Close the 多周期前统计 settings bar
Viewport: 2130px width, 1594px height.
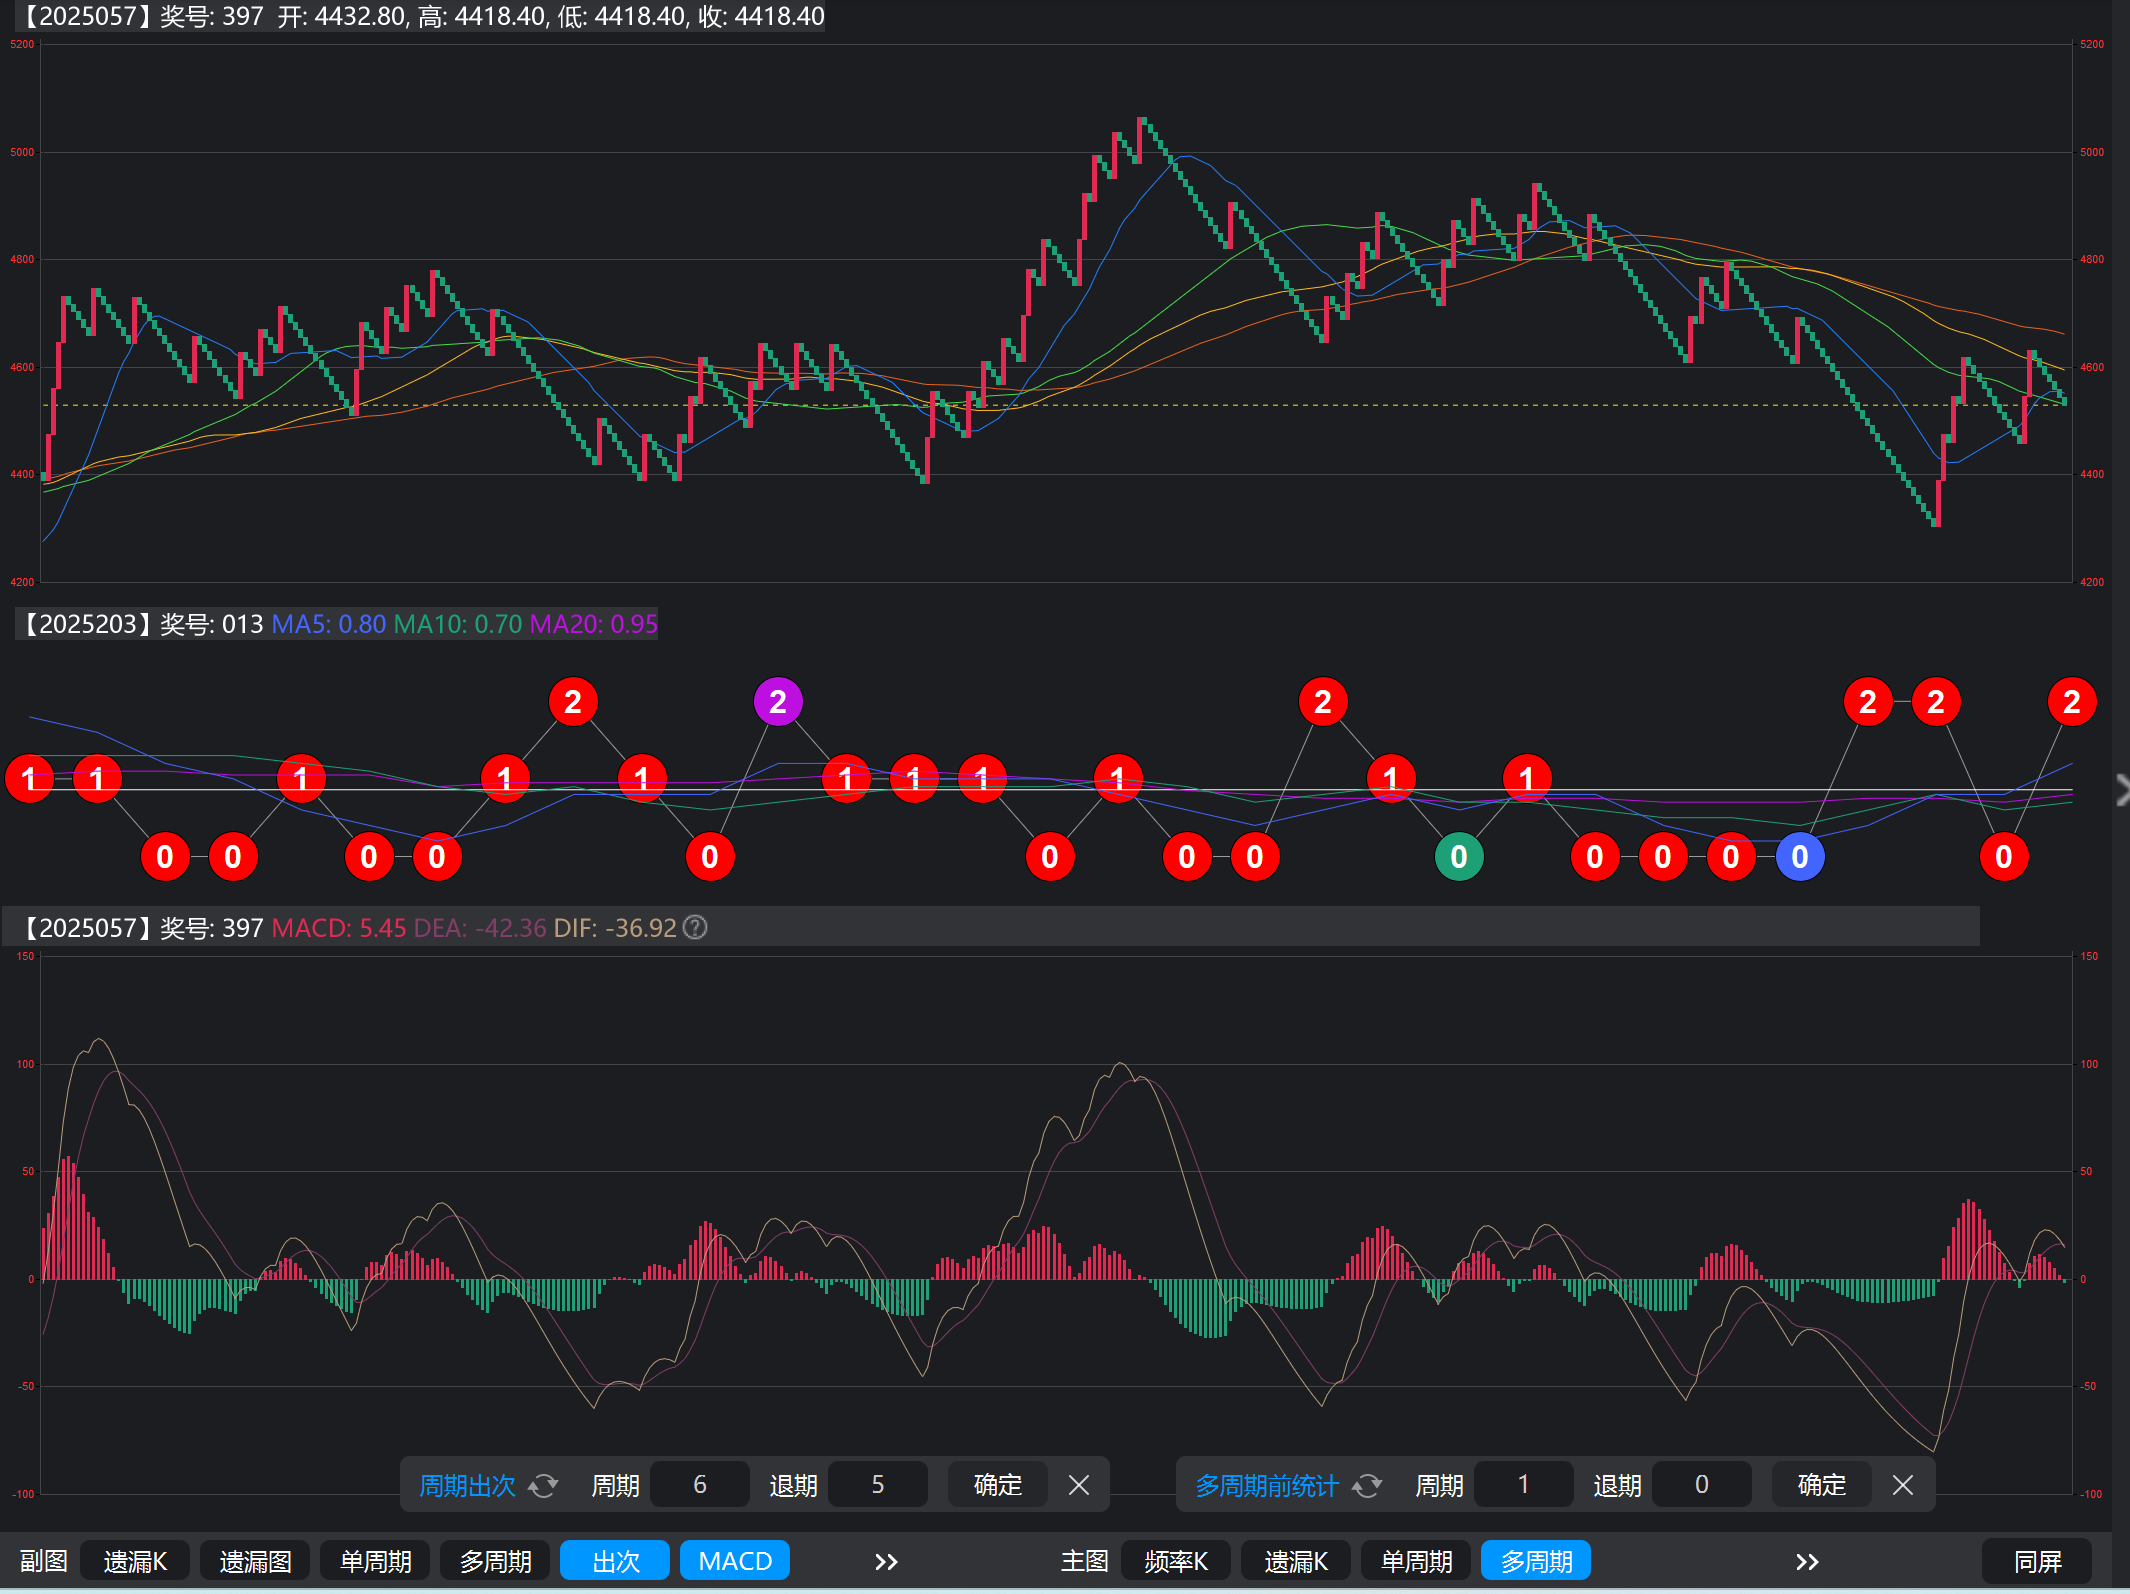pos(1902,1485)
